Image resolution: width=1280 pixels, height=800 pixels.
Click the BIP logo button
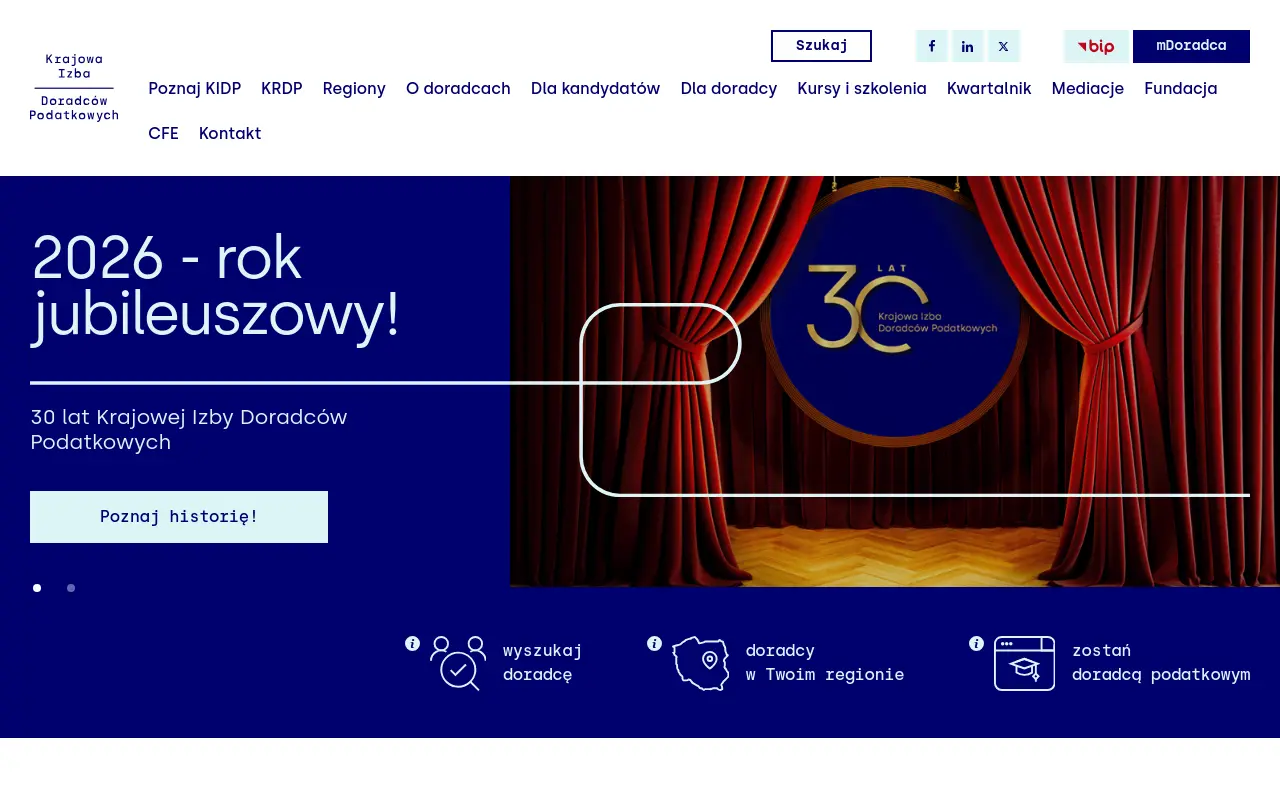(1096, 46)
